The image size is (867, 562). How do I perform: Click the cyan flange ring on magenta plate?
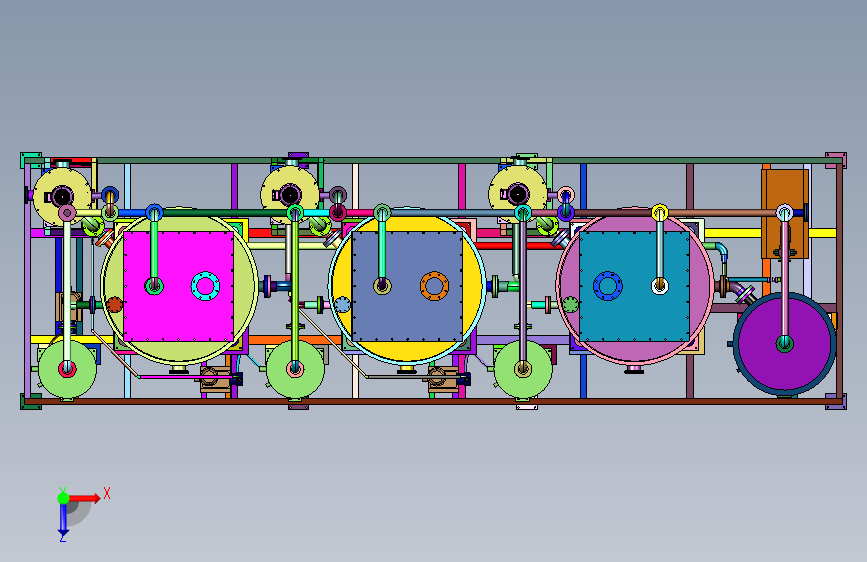pos(205,286)
